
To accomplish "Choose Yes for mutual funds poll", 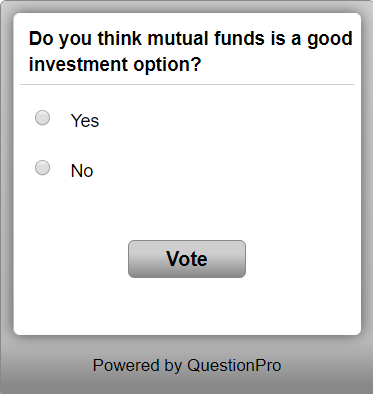I will (42, 118).
